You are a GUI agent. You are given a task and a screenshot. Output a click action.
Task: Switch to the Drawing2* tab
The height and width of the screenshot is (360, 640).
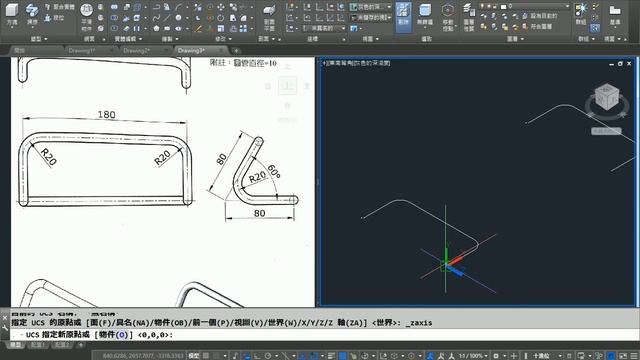(x=136, y=51)
